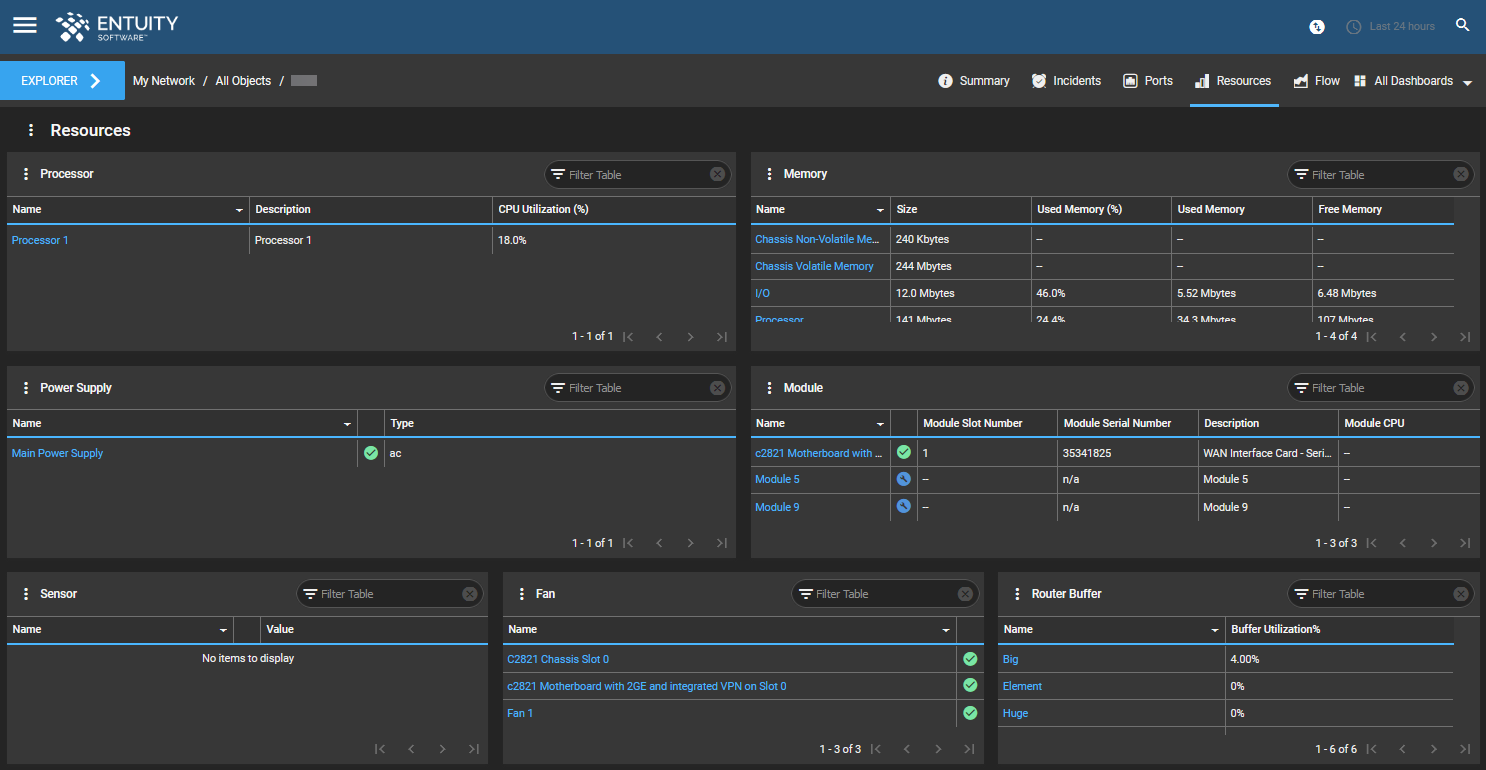Image resolution: width=1486 pixels, height=770 pixels.
Task: Open the hamburger main menu
Action: (x=24, y=25)
